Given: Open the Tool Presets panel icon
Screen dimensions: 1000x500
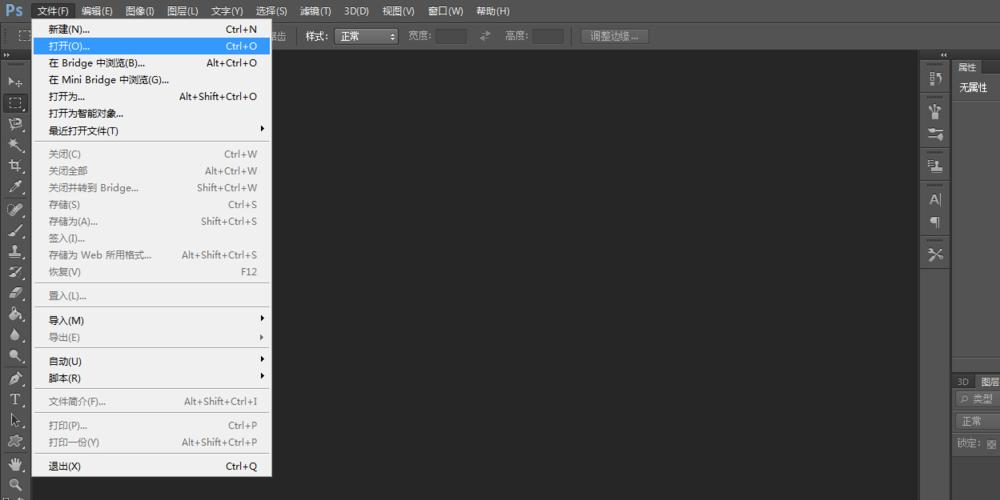Looking at the screenshot, I should (936, 254).
